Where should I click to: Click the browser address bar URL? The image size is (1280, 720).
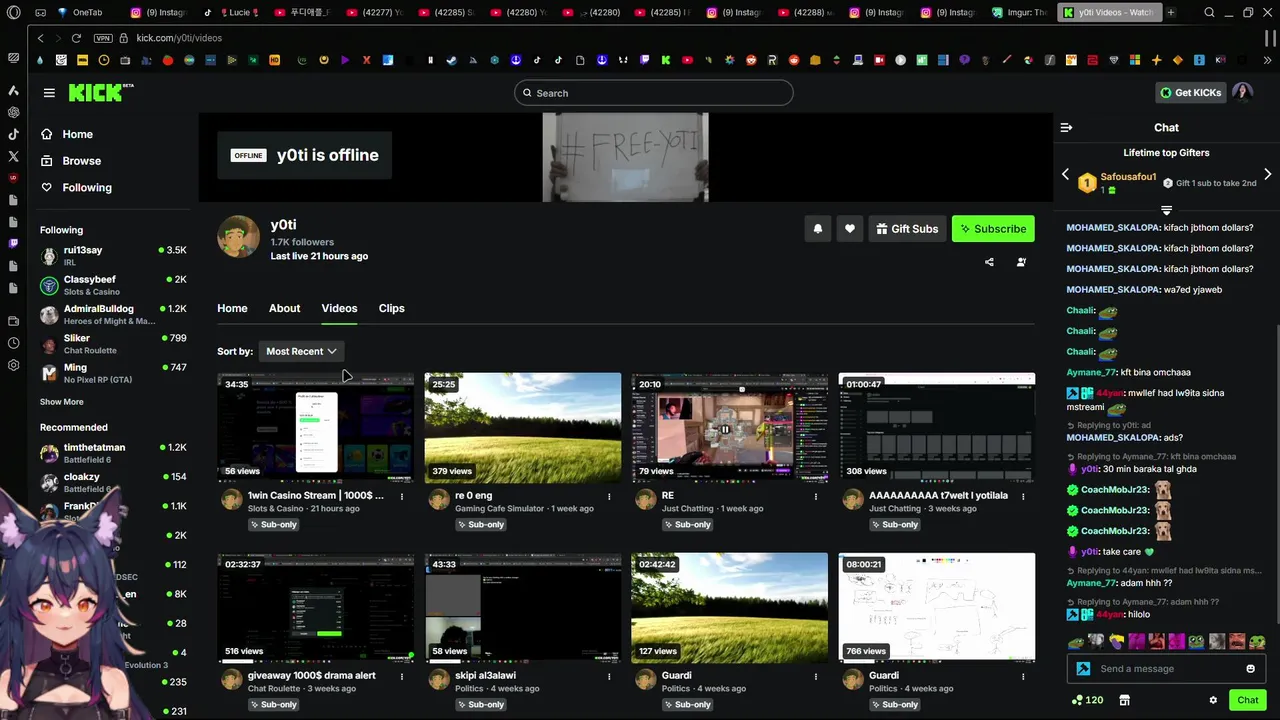click(179, 38)
